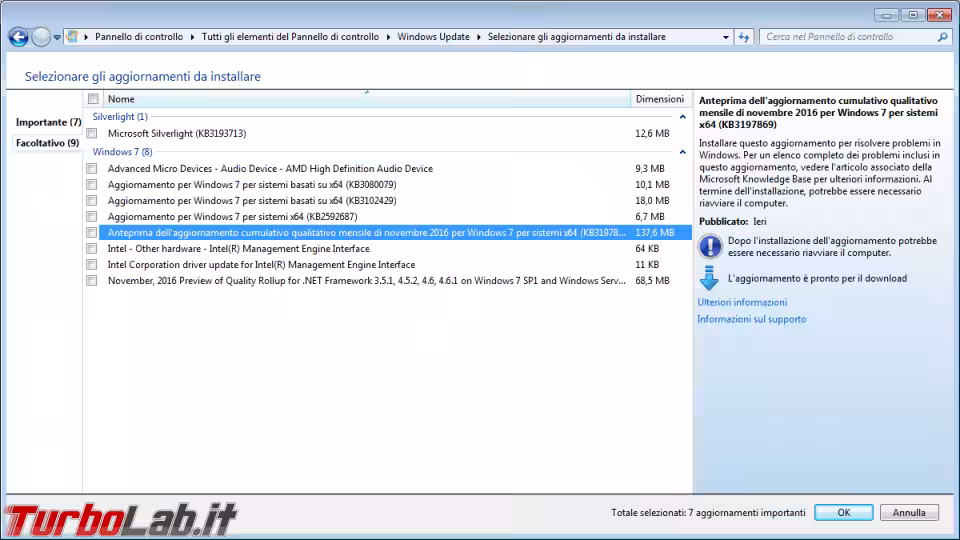Image resolution: width=960 pixels, height=540 pixels.
Task: Go to 'Windows Update' breadcrumb
Action: coord(433,37)
